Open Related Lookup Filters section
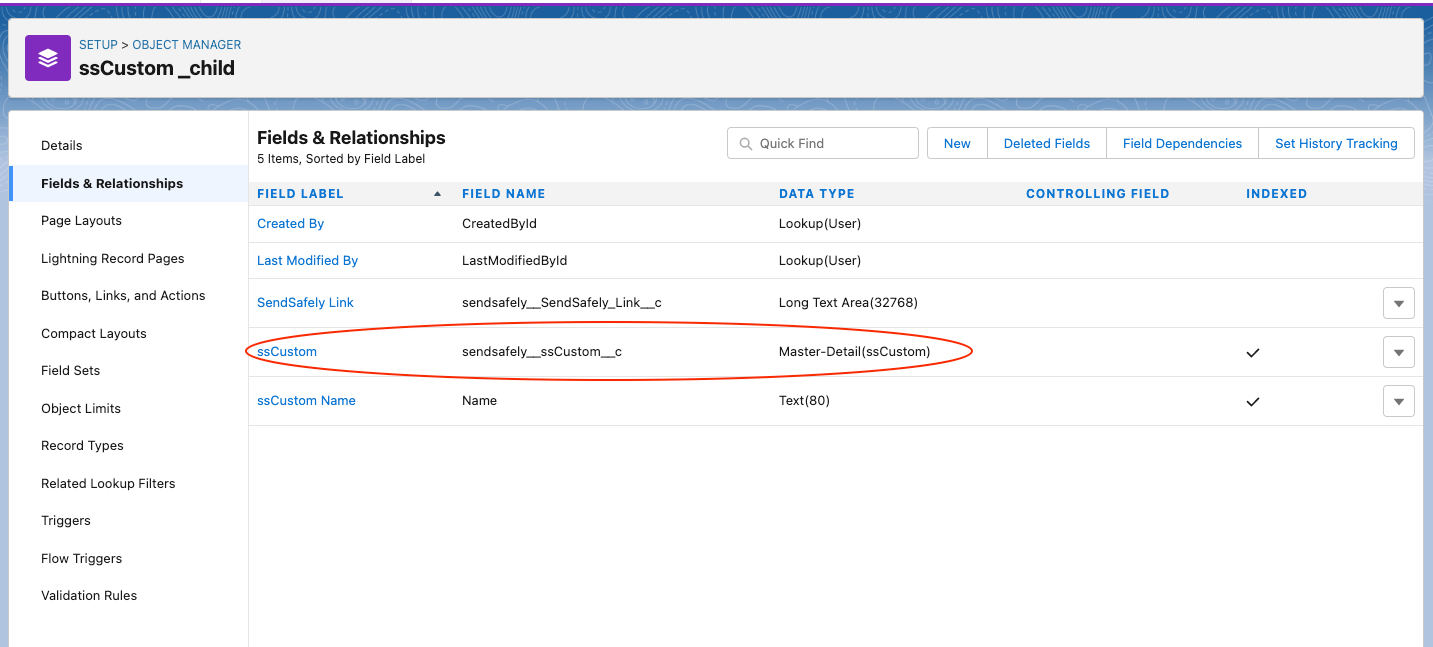The height and width of the screenshot is (647, 1433). pyautogui.click(x=108, y=484)
